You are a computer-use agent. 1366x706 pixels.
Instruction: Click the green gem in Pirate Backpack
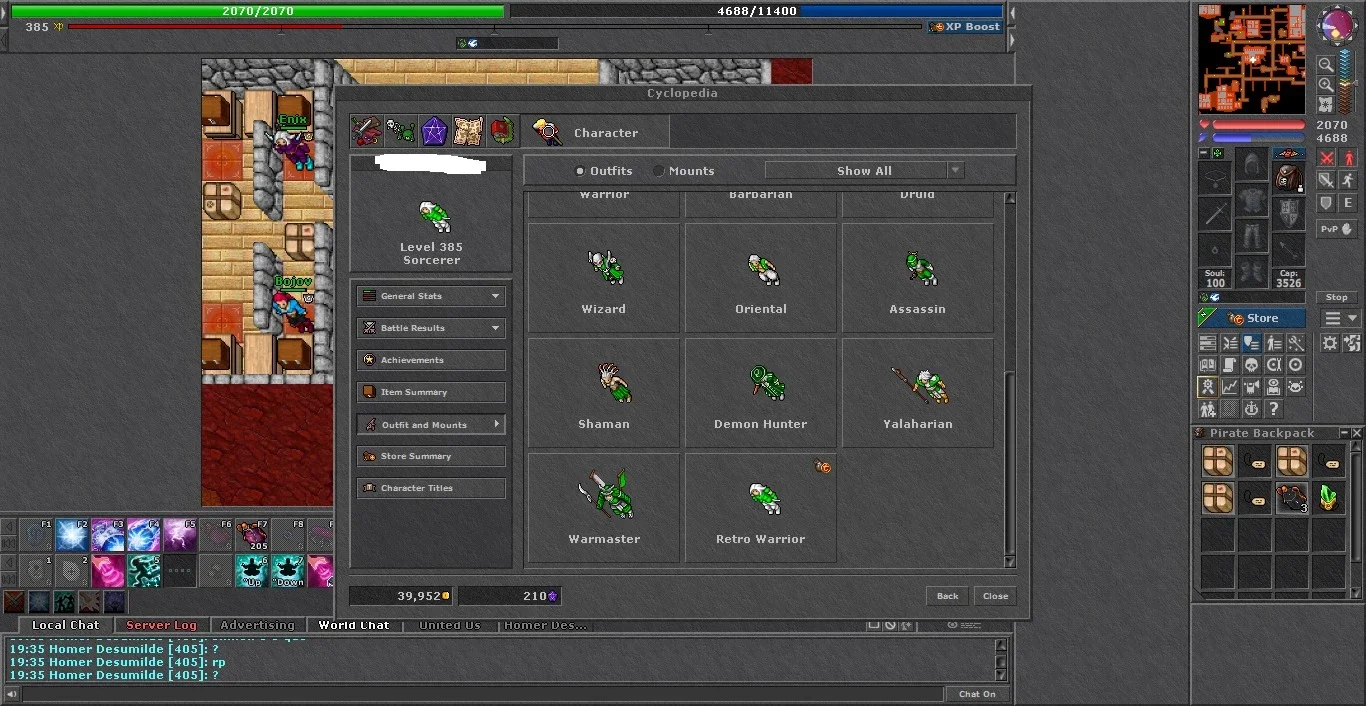click(x=1328, y=497)
